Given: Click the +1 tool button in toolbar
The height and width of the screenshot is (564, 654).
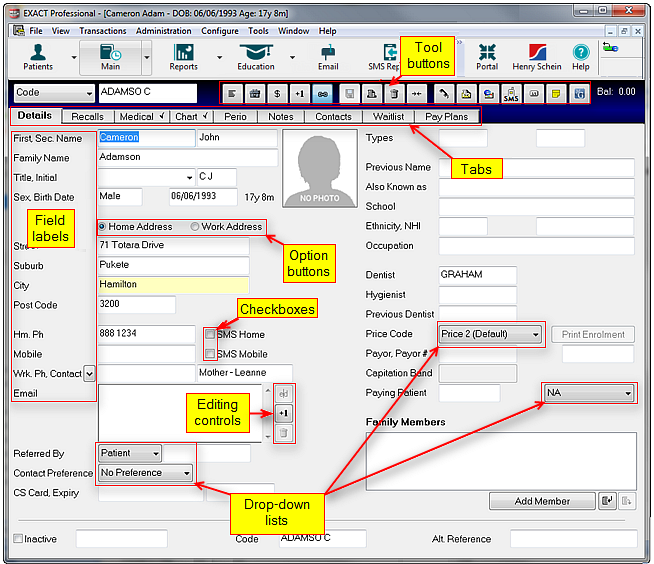Looking at the screenshot, I should 300,94.
